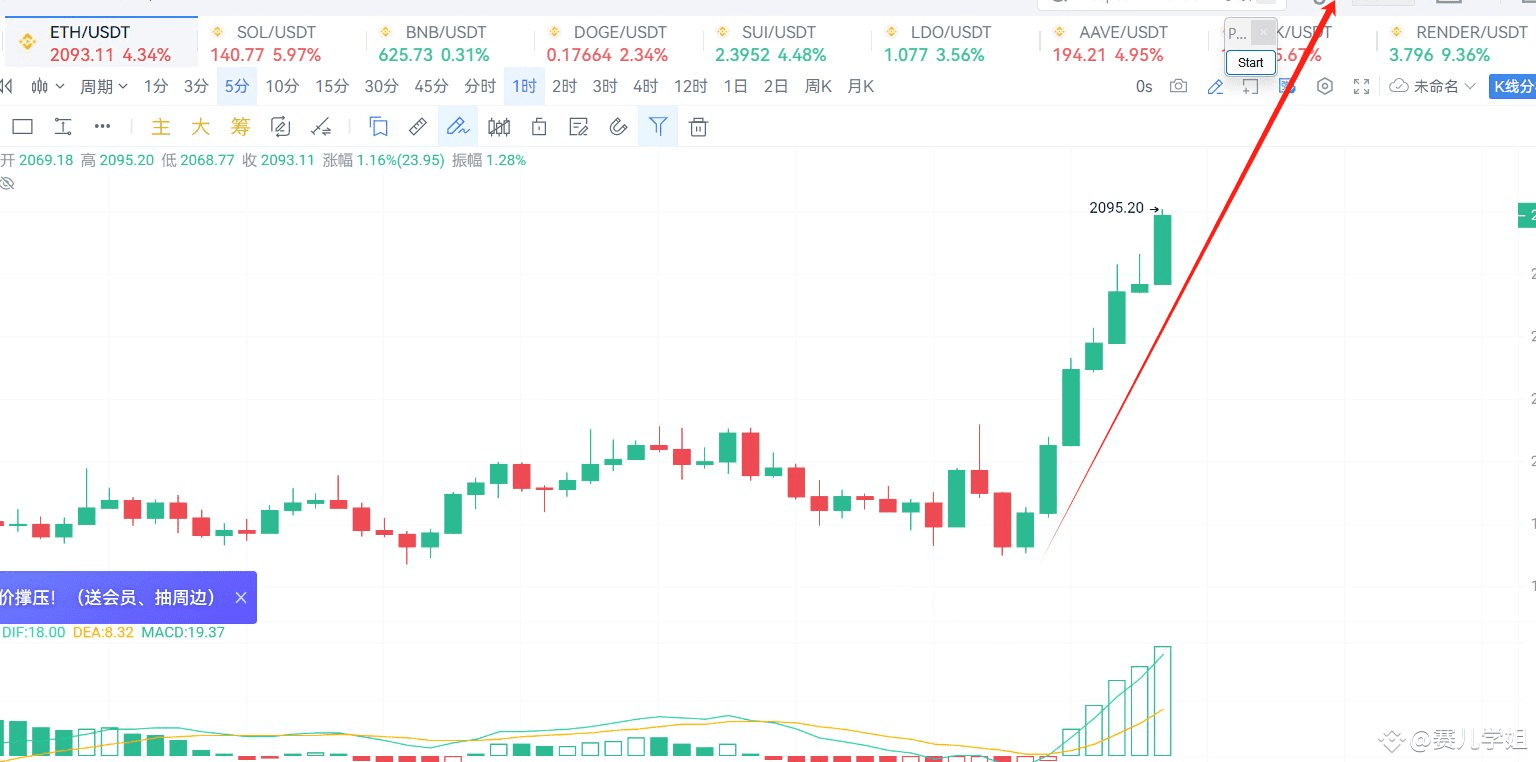Select the 3分 timeframe

tap(196, 87)
